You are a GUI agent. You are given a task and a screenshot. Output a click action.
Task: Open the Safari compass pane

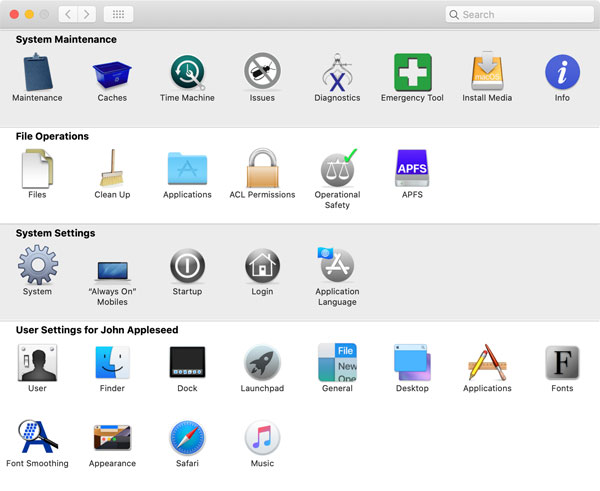click(188, 437)
